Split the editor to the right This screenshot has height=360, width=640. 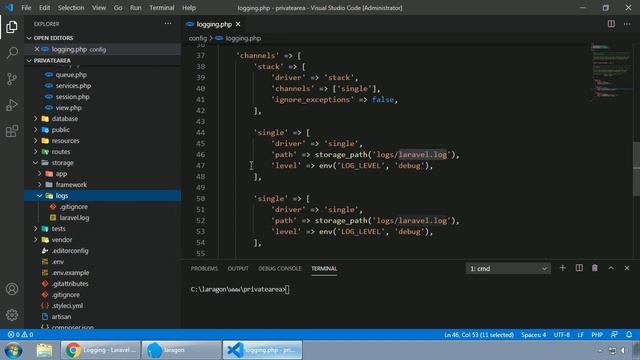[x=611, y=24]
